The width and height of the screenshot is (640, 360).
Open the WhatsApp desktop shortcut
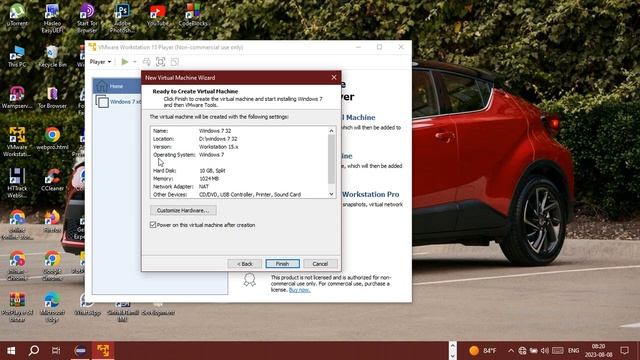coord(87,304)
